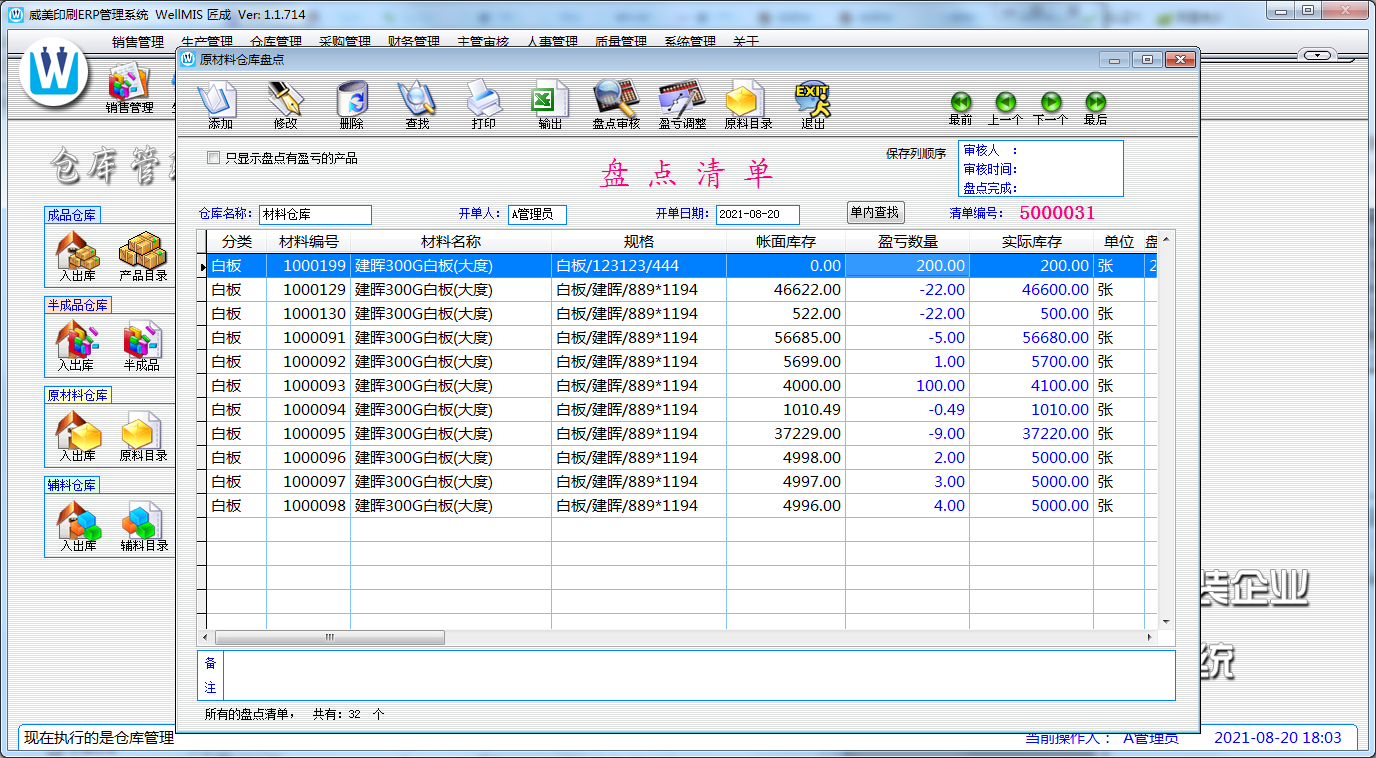The image size is (1376, 758).
Task: Open 原料目录 in the left sidebar
Action: tap(143, 437)
